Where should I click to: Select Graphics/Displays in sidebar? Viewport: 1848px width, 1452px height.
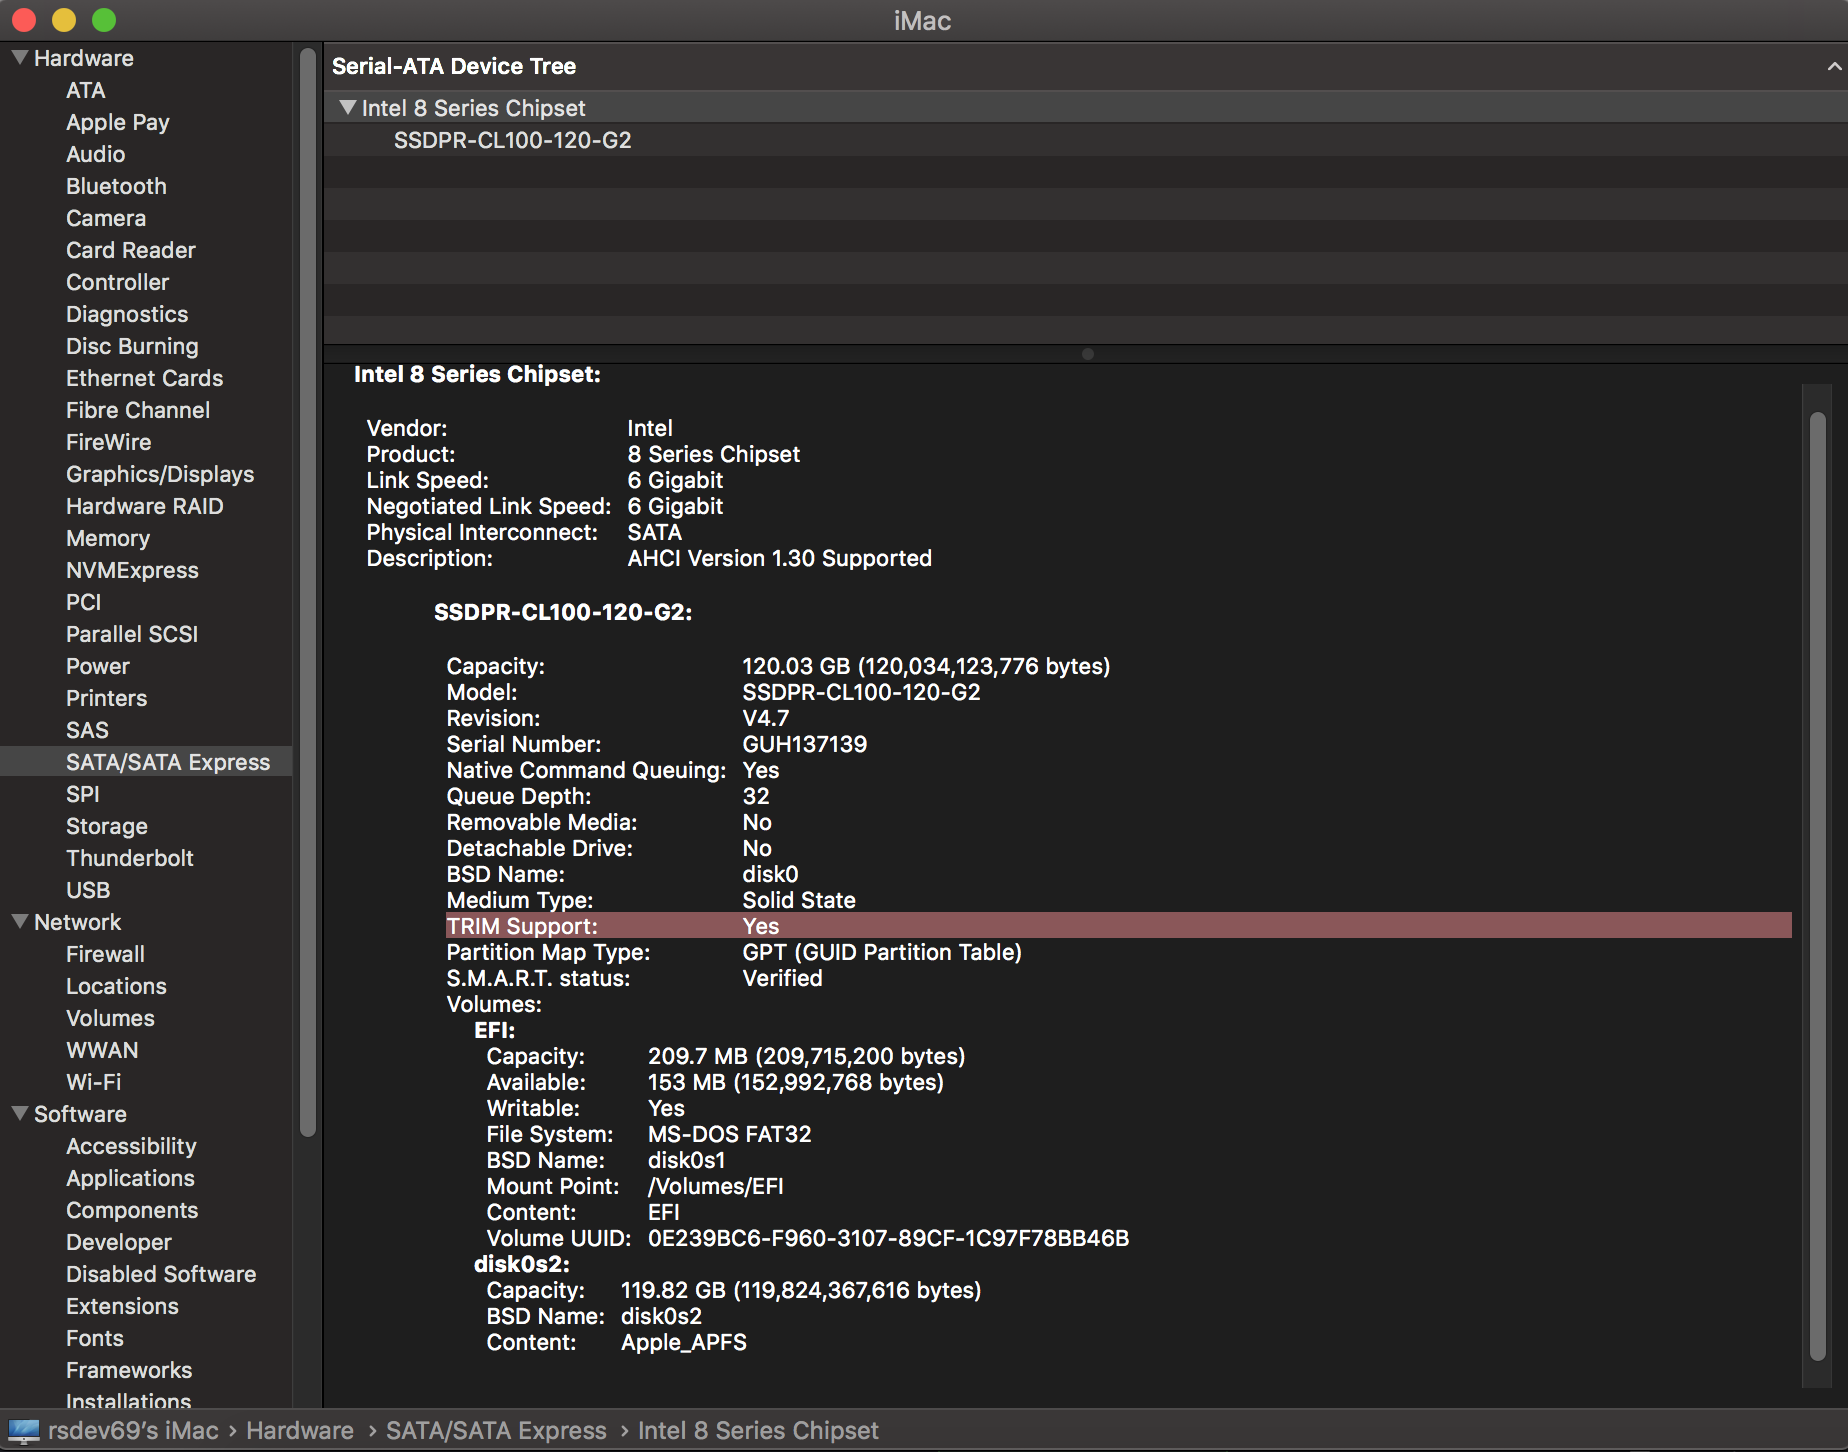[x=160, y=474]
